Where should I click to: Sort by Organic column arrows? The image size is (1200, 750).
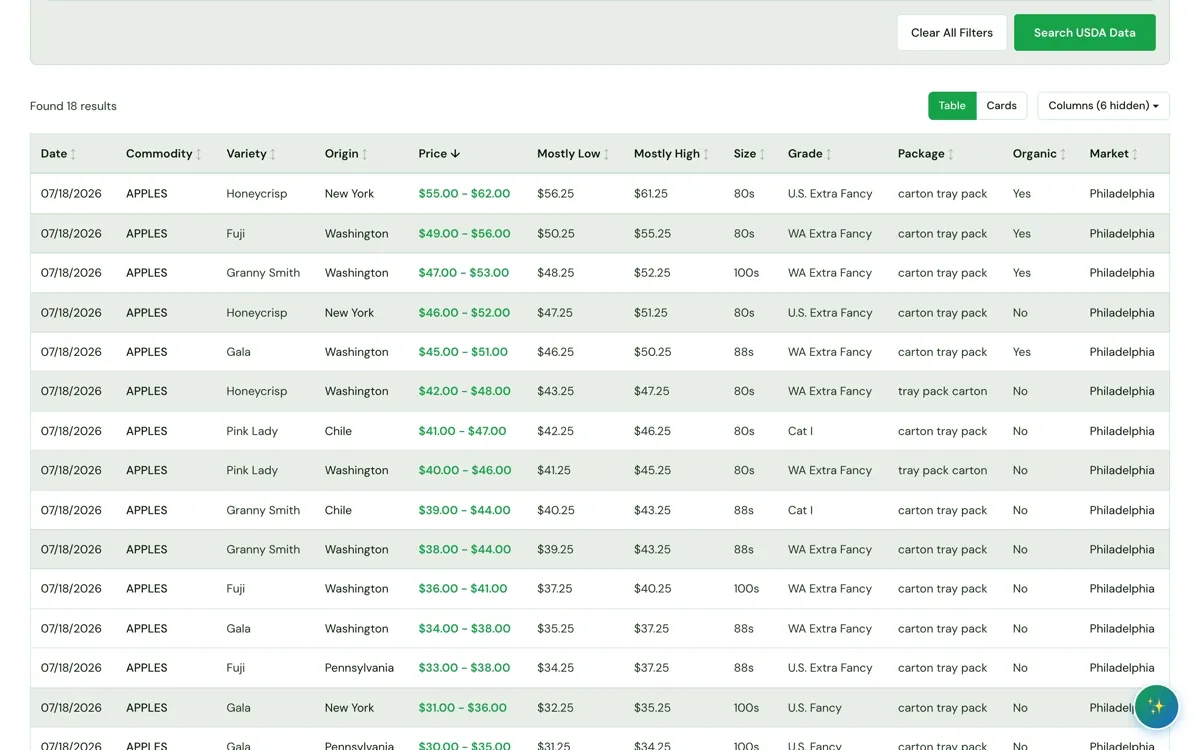pyautogui.click(x=1063, y=154)
